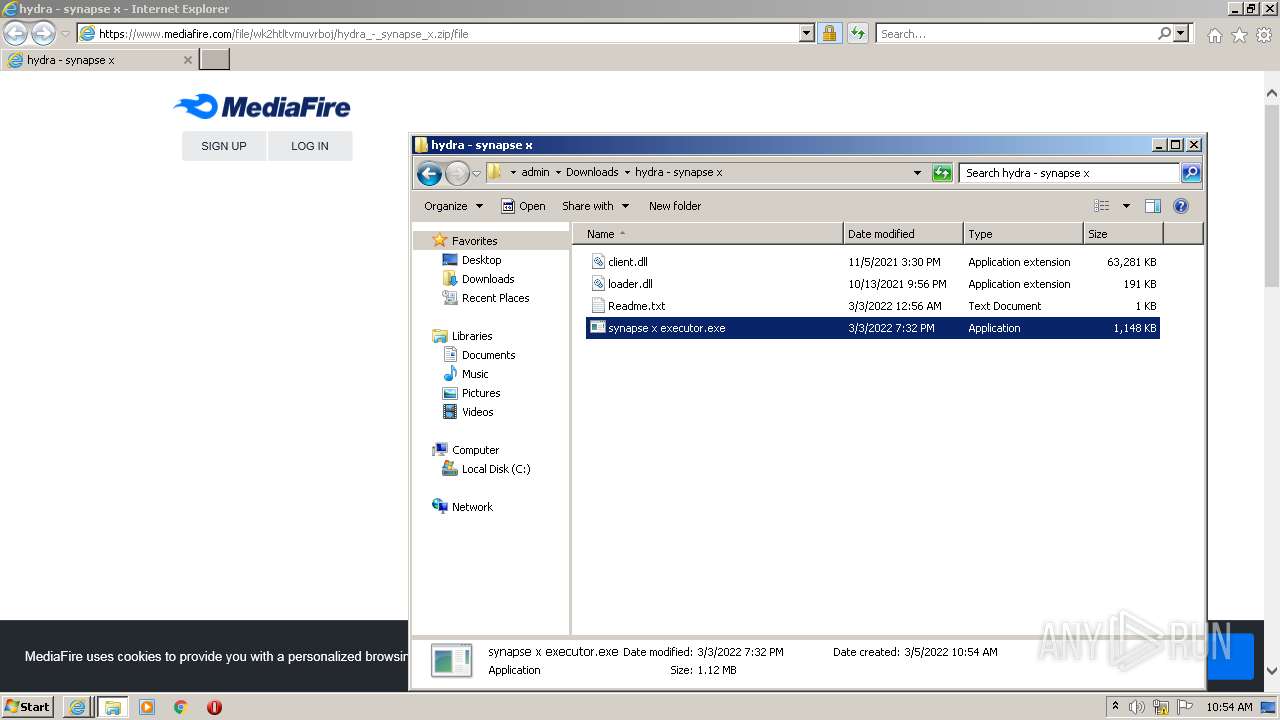
Task: Open the Share with dropdown
Action: [x=596, y=206]
